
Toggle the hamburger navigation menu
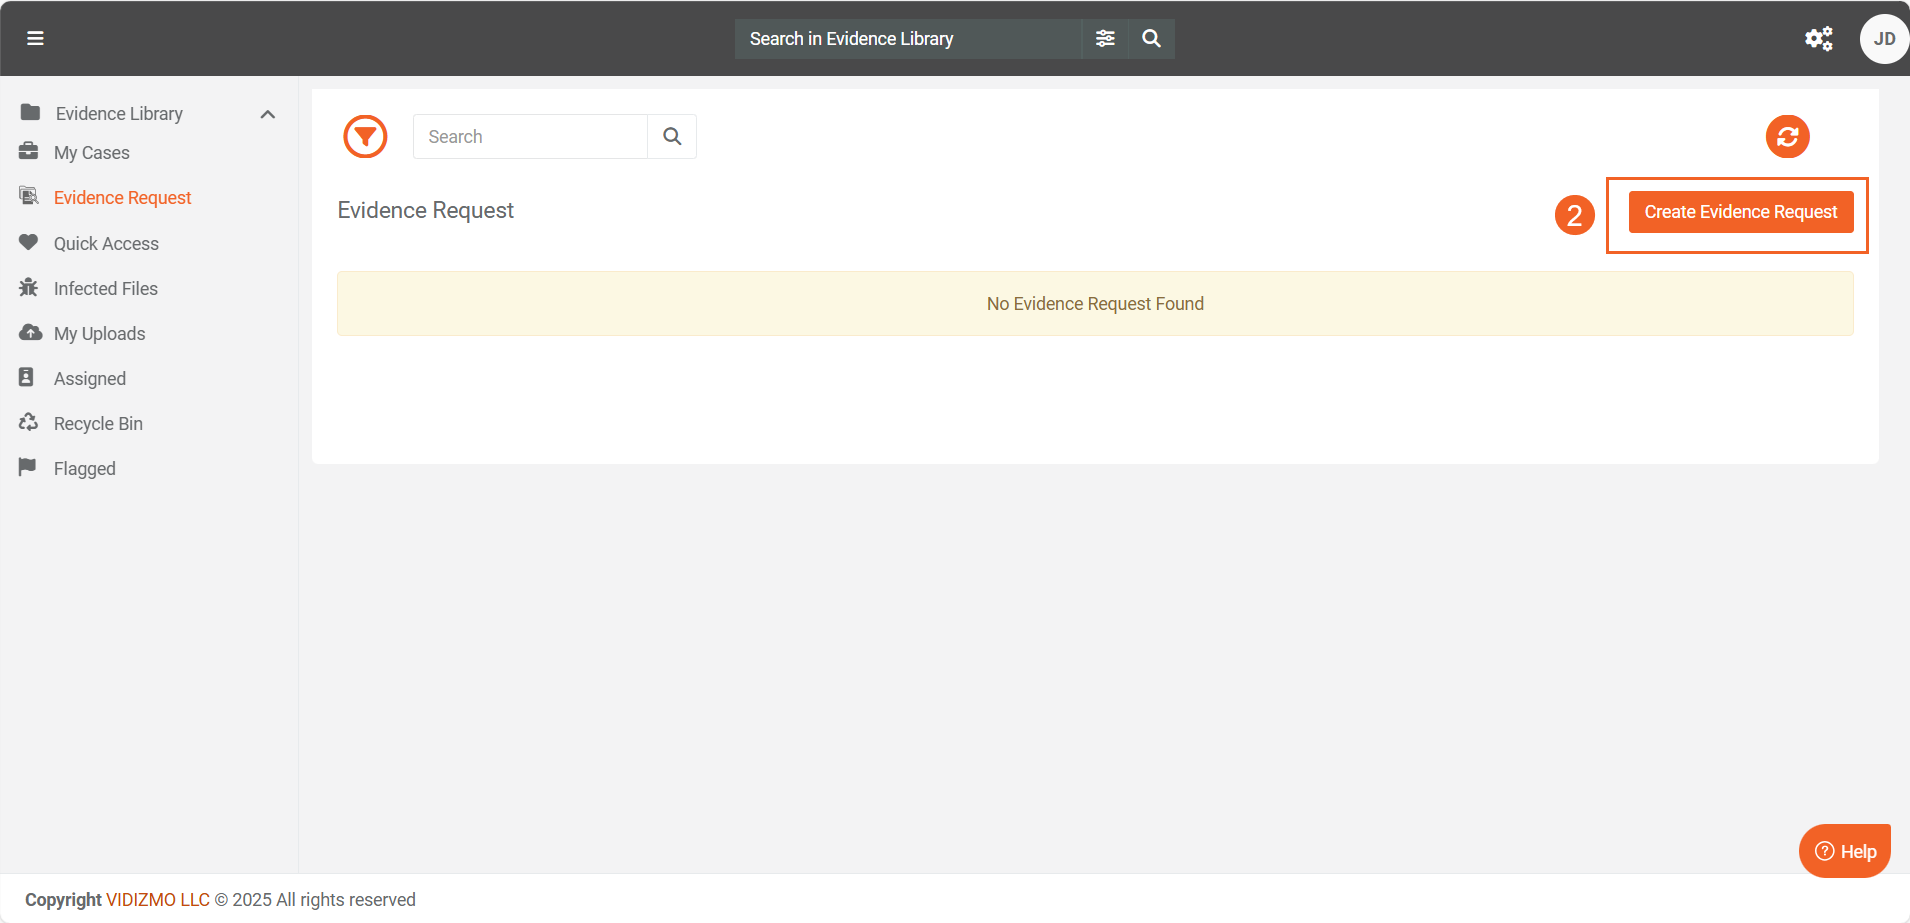click(x=36, y=38)
